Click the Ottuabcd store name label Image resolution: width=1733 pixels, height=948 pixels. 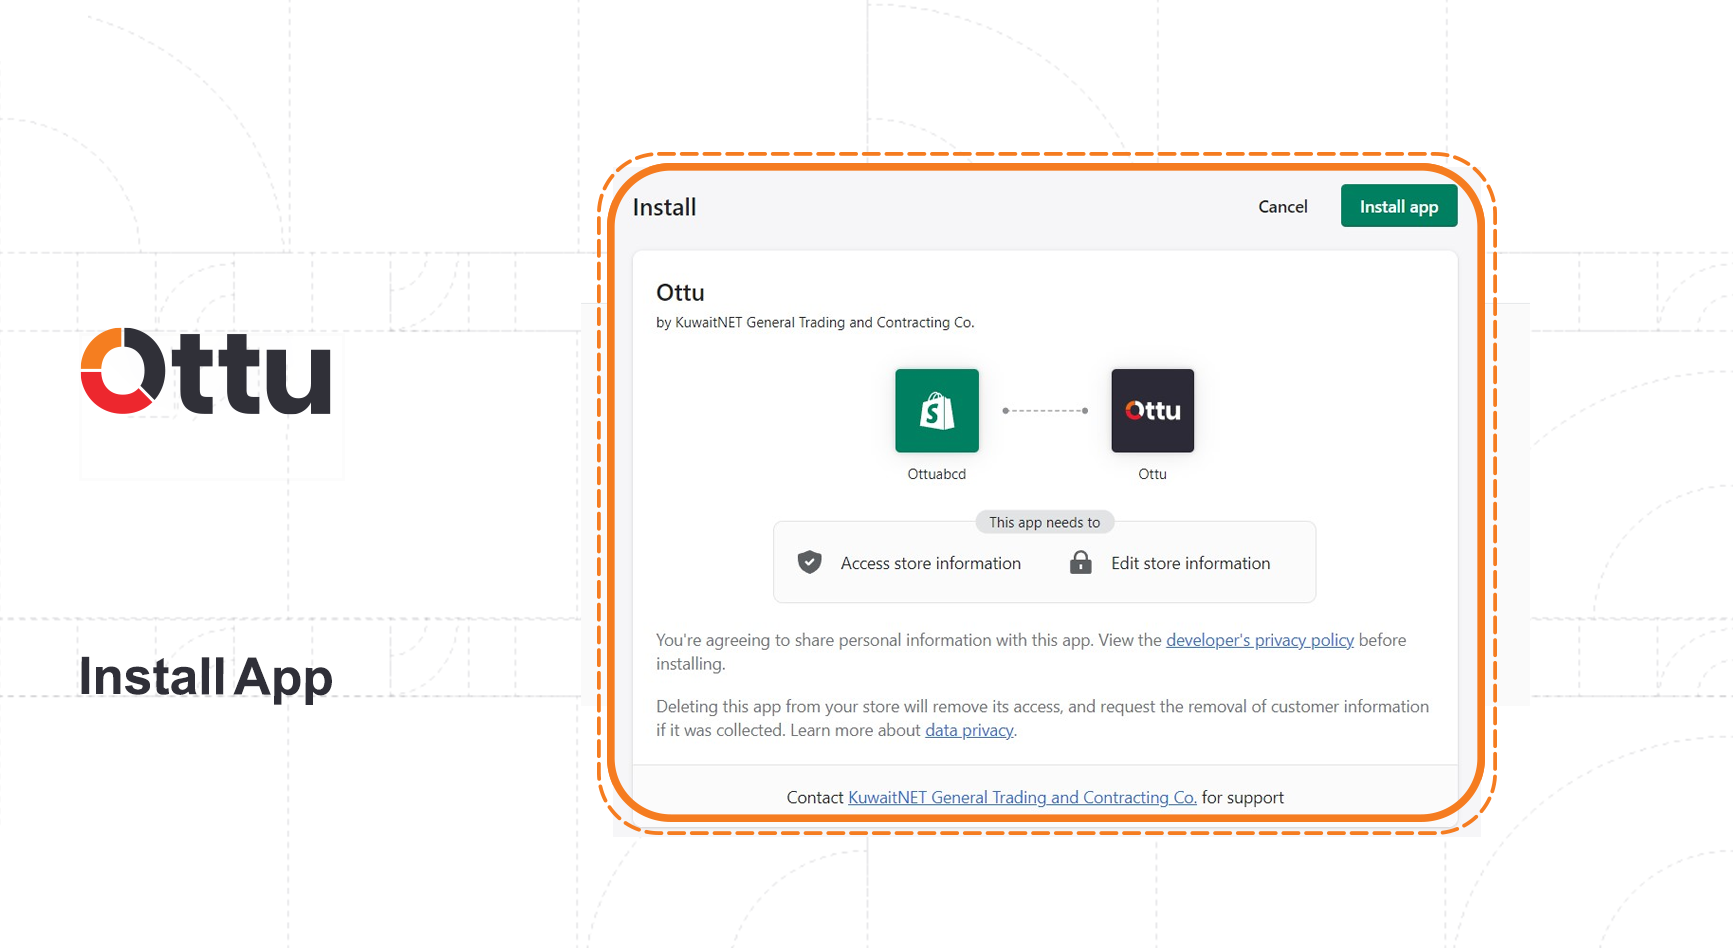coord(936,474)
